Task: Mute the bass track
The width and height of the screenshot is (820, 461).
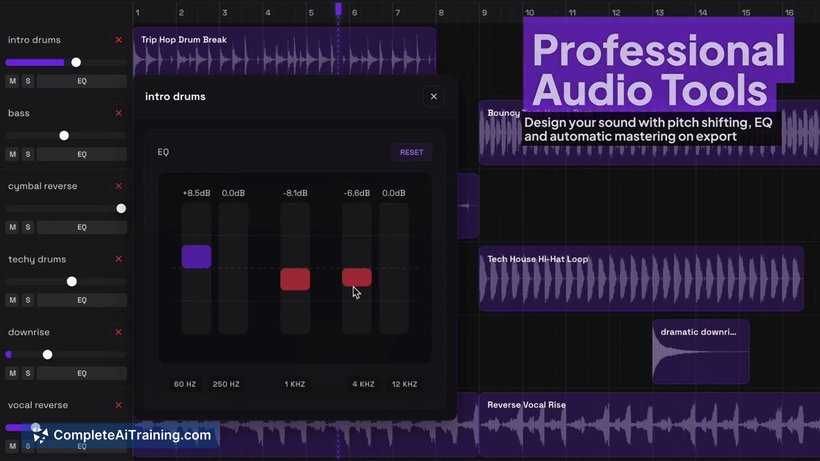Action: click(13, 154)
